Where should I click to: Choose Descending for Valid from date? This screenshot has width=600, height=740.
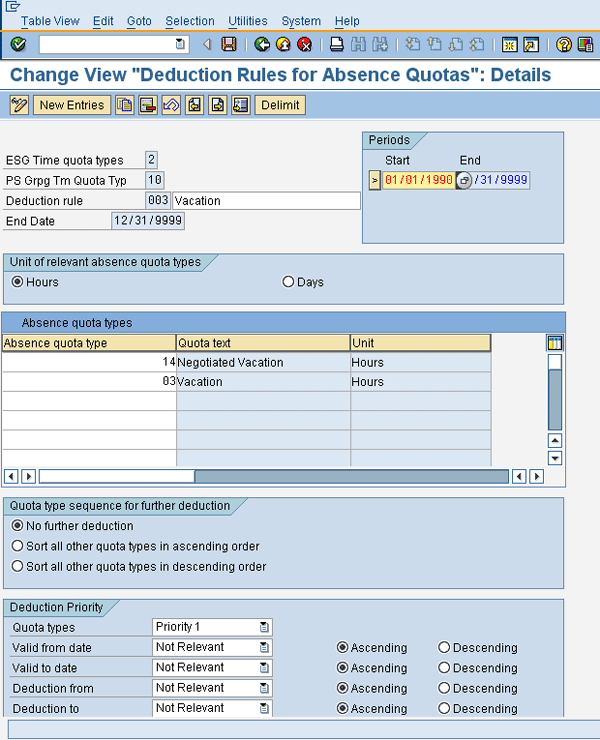444,647
